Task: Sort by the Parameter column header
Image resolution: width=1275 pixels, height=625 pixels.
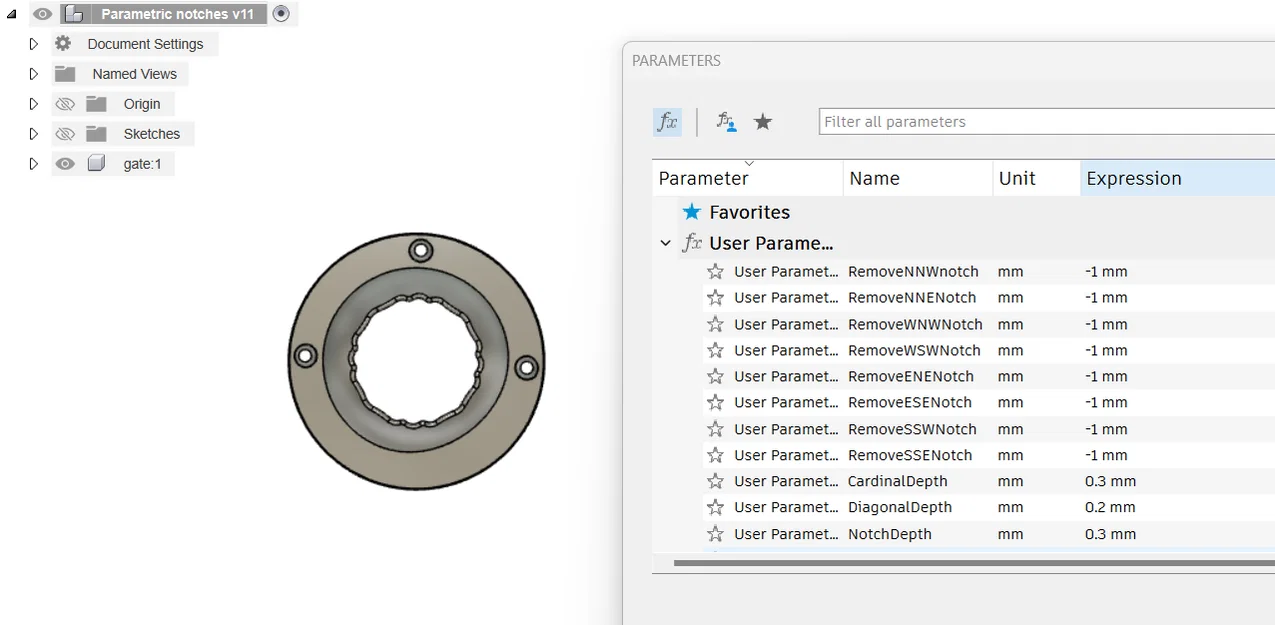Action: pos(748,178)
